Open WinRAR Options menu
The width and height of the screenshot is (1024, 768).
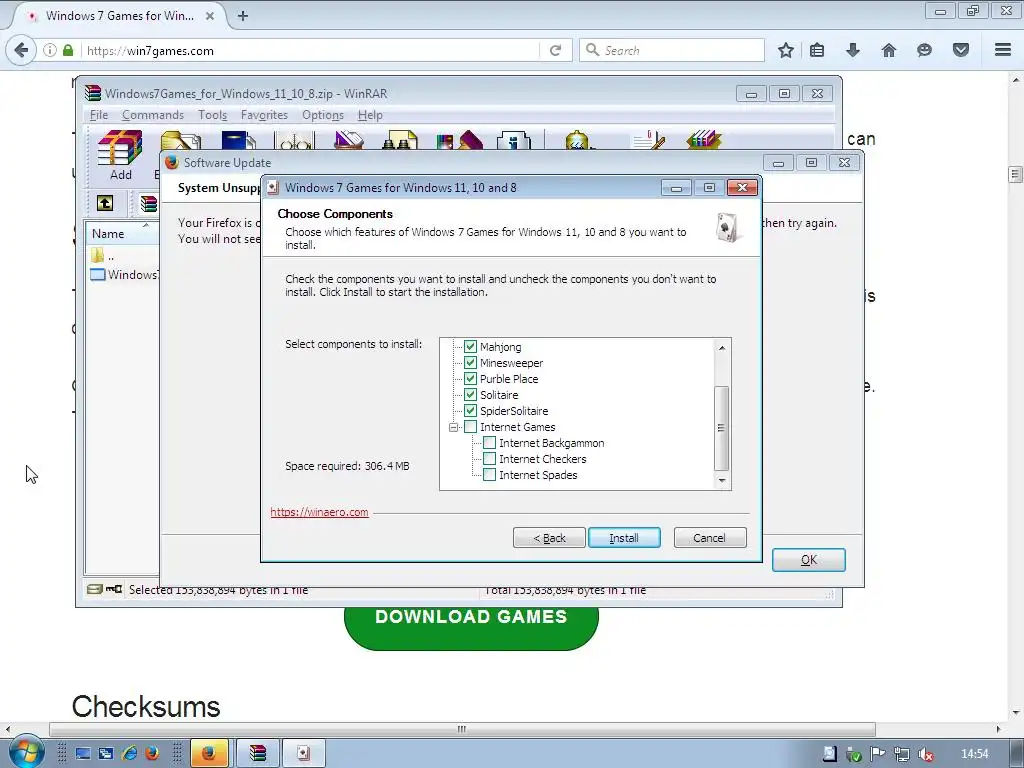pos(323,115)
